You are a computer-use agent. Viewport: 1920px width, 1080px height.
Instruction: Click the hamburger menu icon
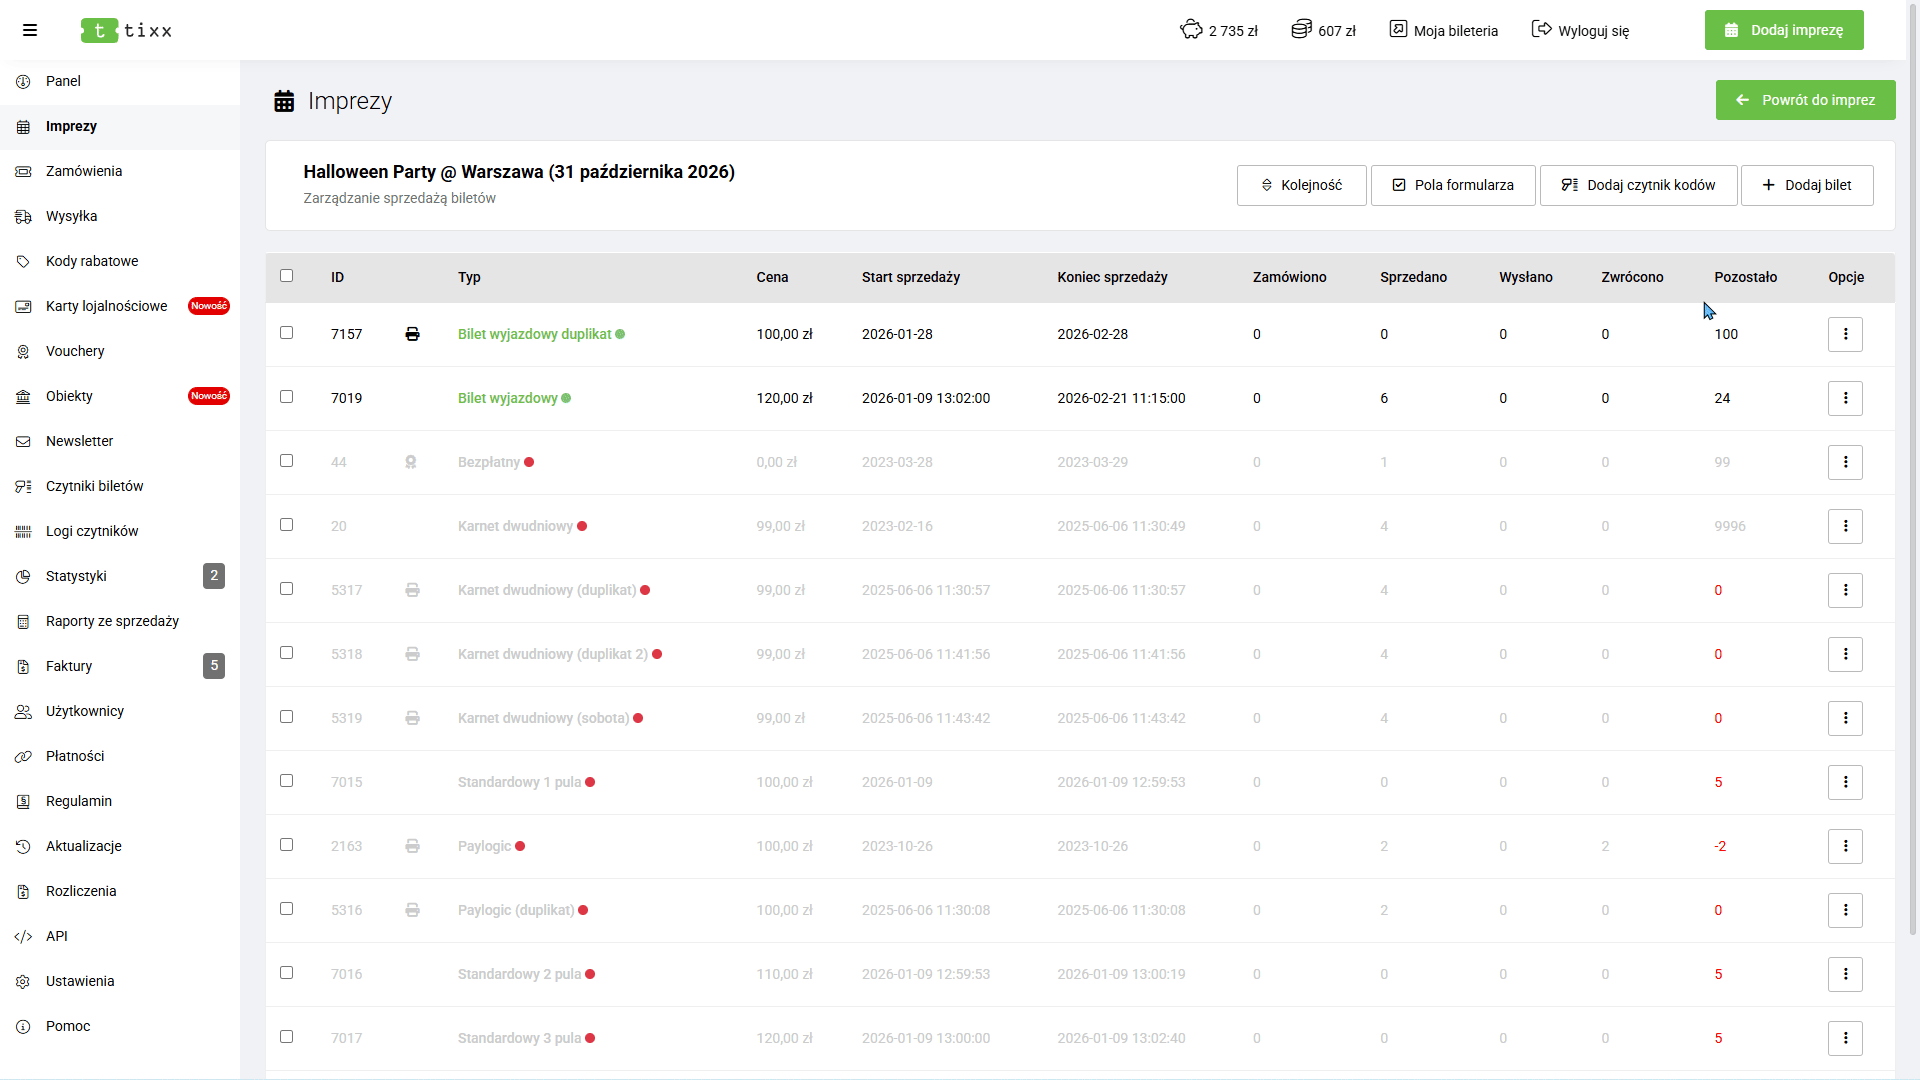[30, 30]
